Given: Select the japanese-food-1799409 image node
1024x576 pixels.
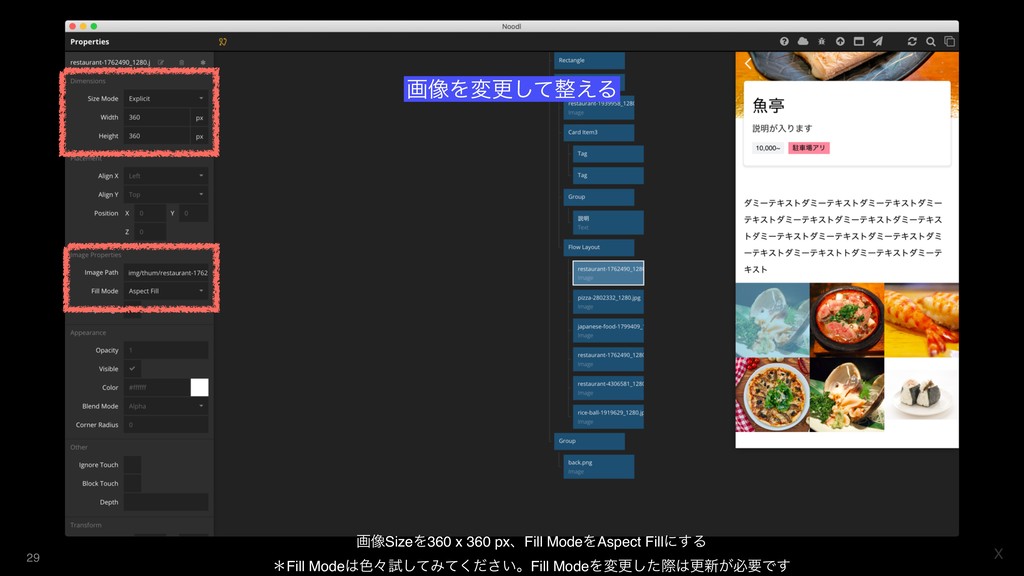Looking at the screenshot, I should (608, 330).
